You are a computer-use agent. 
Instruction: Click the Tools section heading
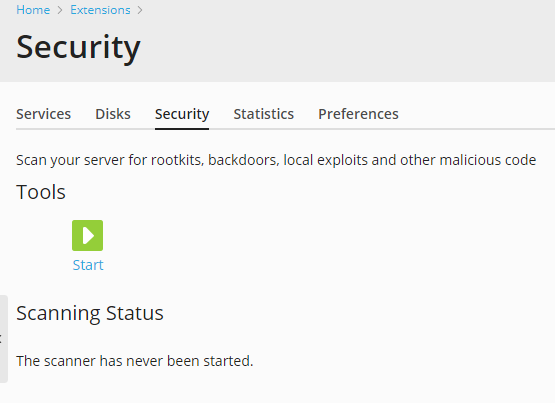pos(41,192)
